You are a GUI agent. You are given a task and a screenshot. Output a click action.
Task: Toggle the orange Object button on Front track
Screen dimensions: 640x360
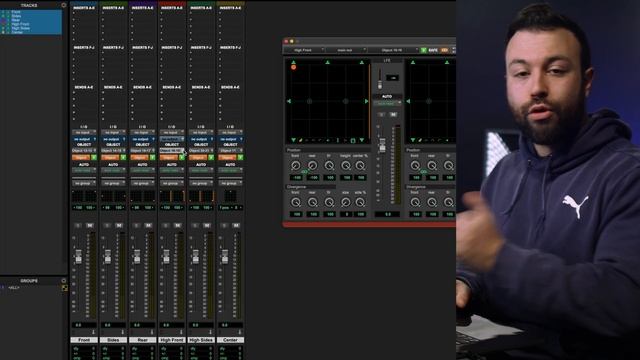[81, 158]
